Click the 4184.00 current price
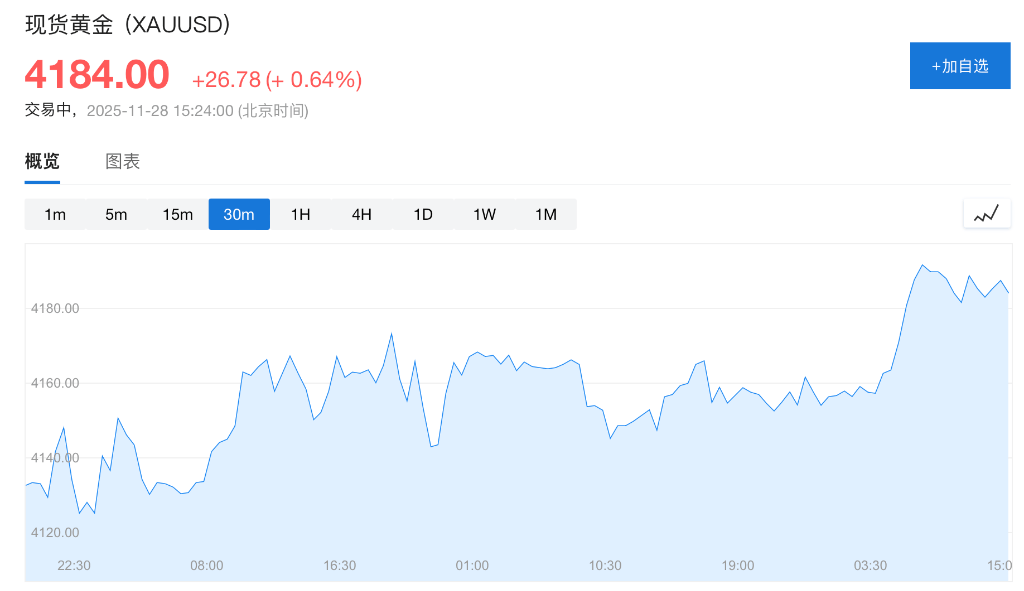1024x591 pixels. (x=97, y=75)
